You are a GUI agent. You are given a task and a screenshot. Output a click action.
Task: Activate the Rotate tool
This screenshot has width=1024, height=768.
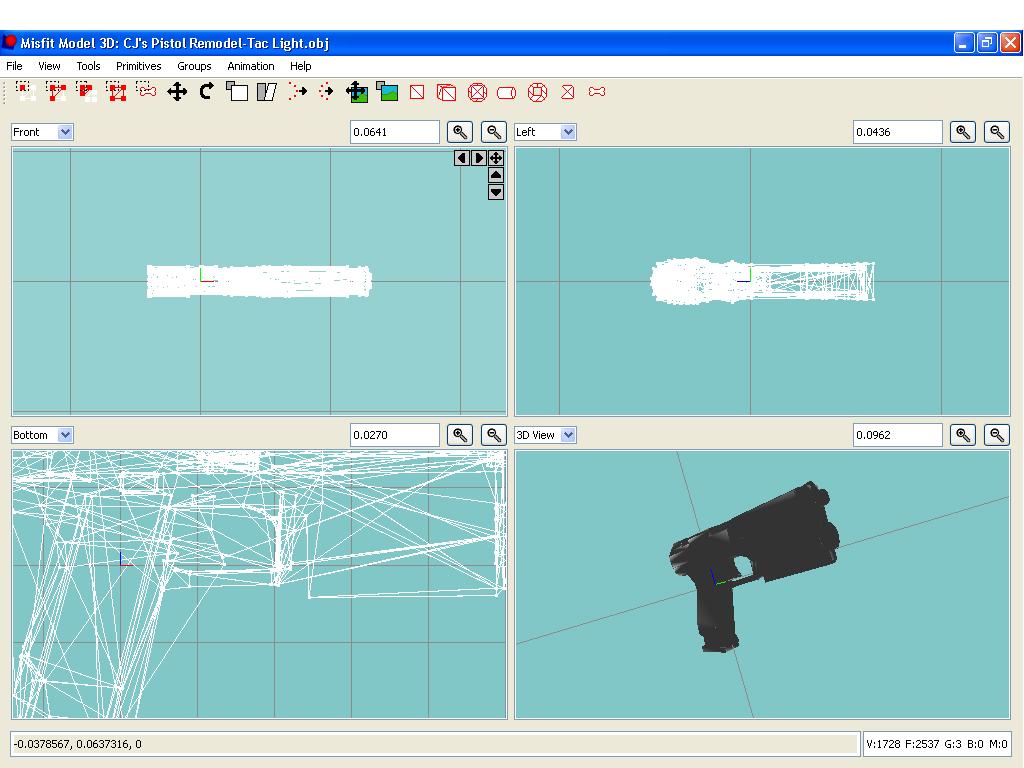click(x=207, y=92)
